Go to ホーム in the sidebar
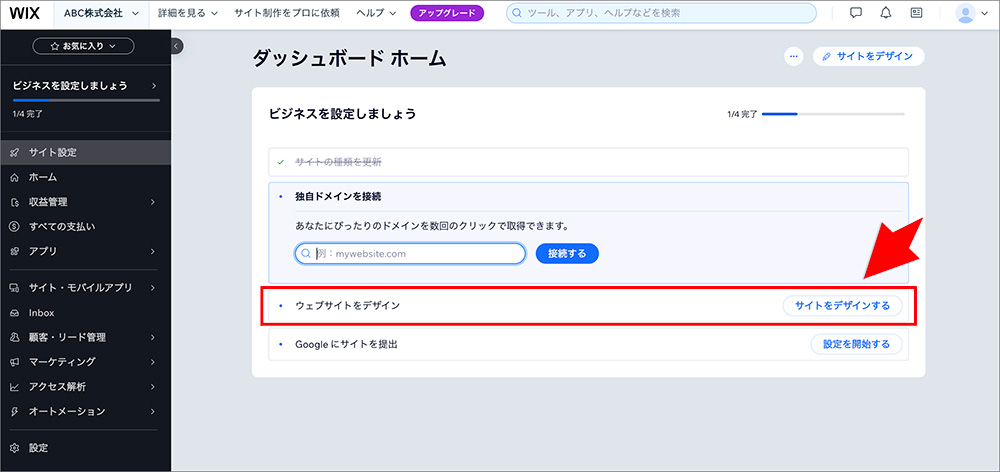Screen dimensions: 1000x472 tap(85, 177)
